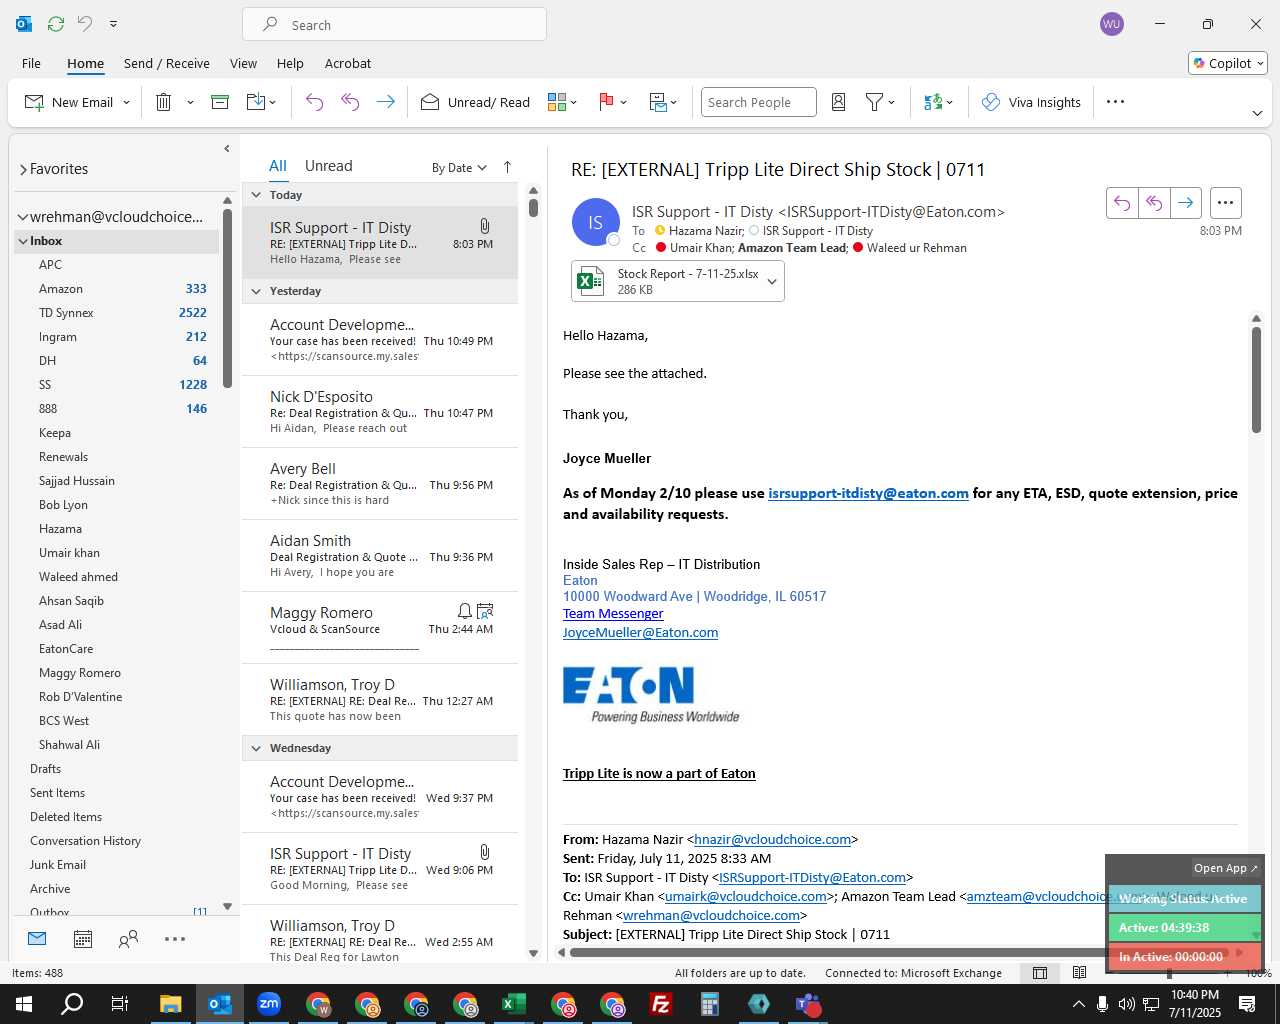Focus the Search People field
This screenshot has height=1024, width=1280.
click(759, 102)
